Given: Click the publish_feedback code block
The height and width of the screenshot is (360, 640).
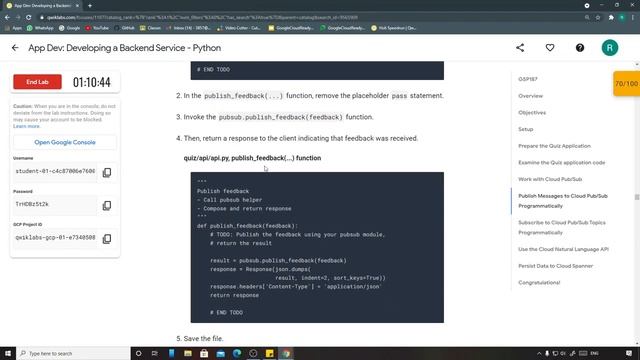Looking at the screenshot, I should (317, 247).
